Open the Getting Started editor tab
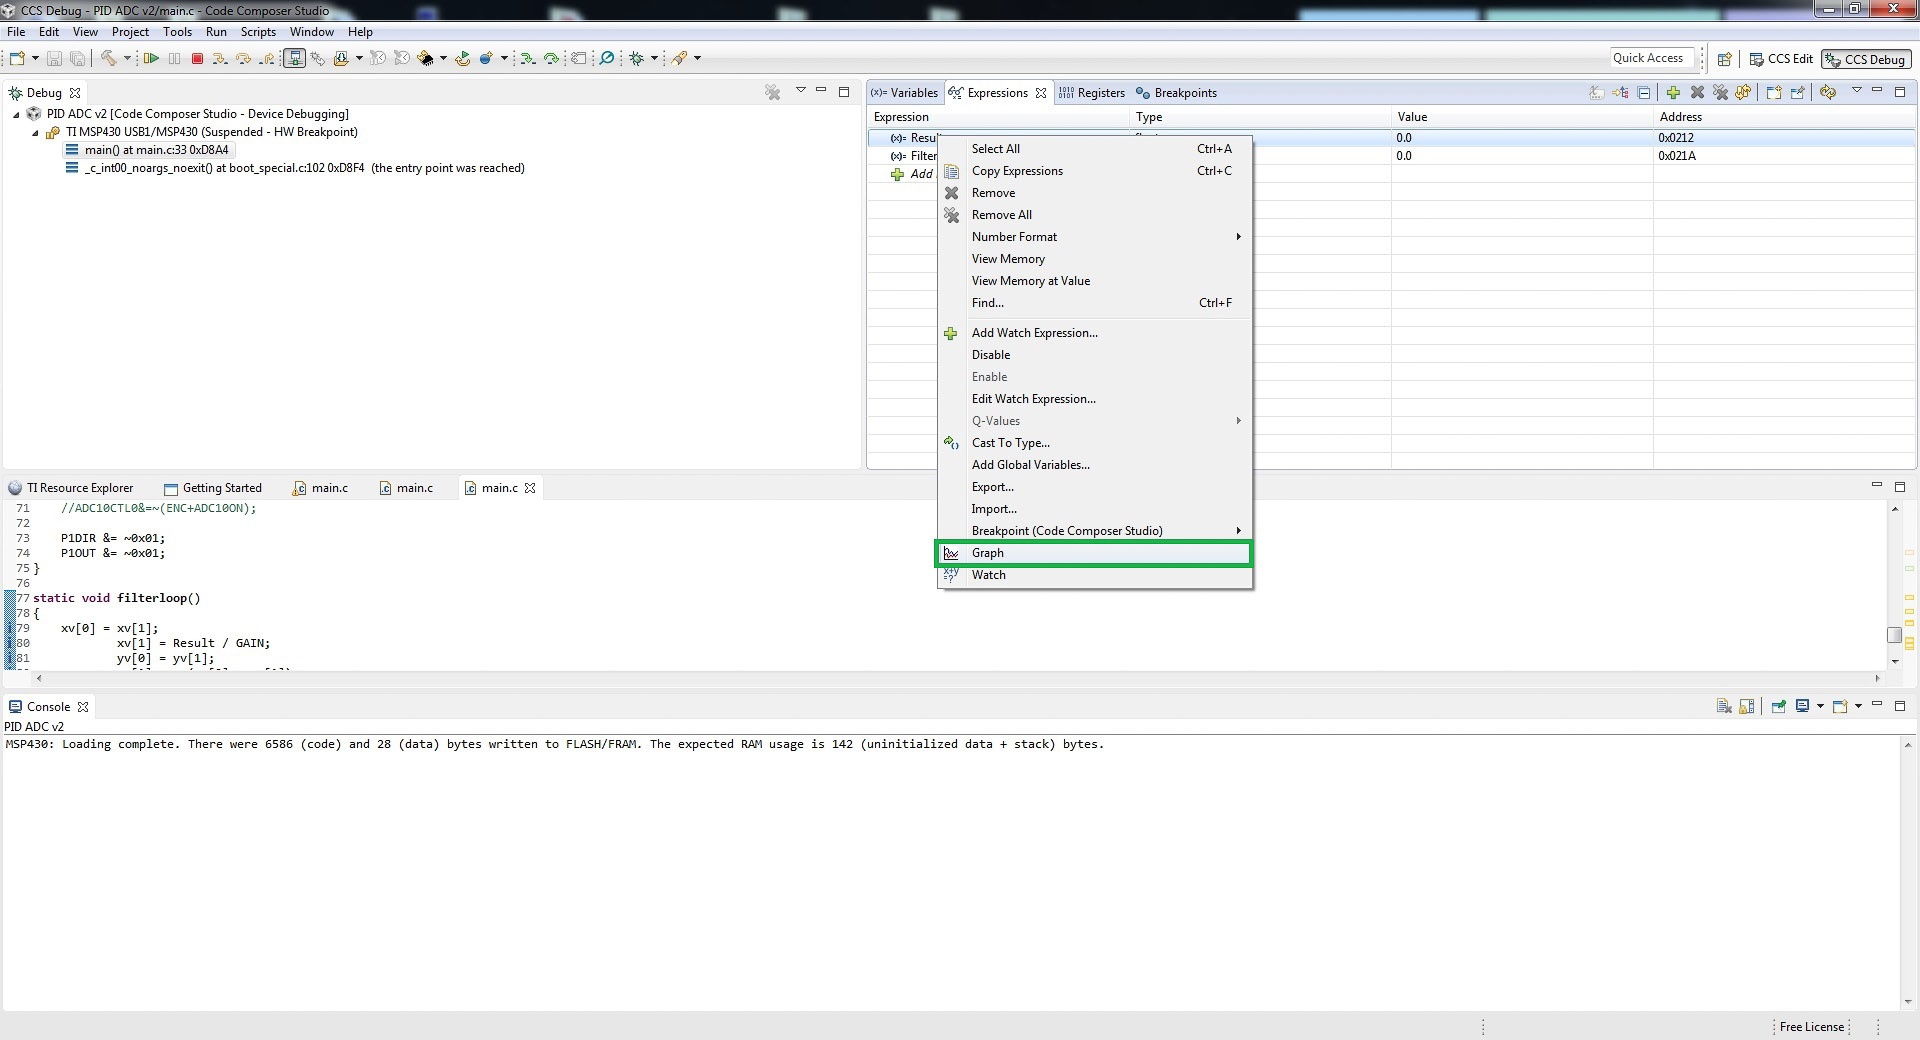This screenshot has height=1040, width=1920. pyautogui.click(x=213, y=488)
